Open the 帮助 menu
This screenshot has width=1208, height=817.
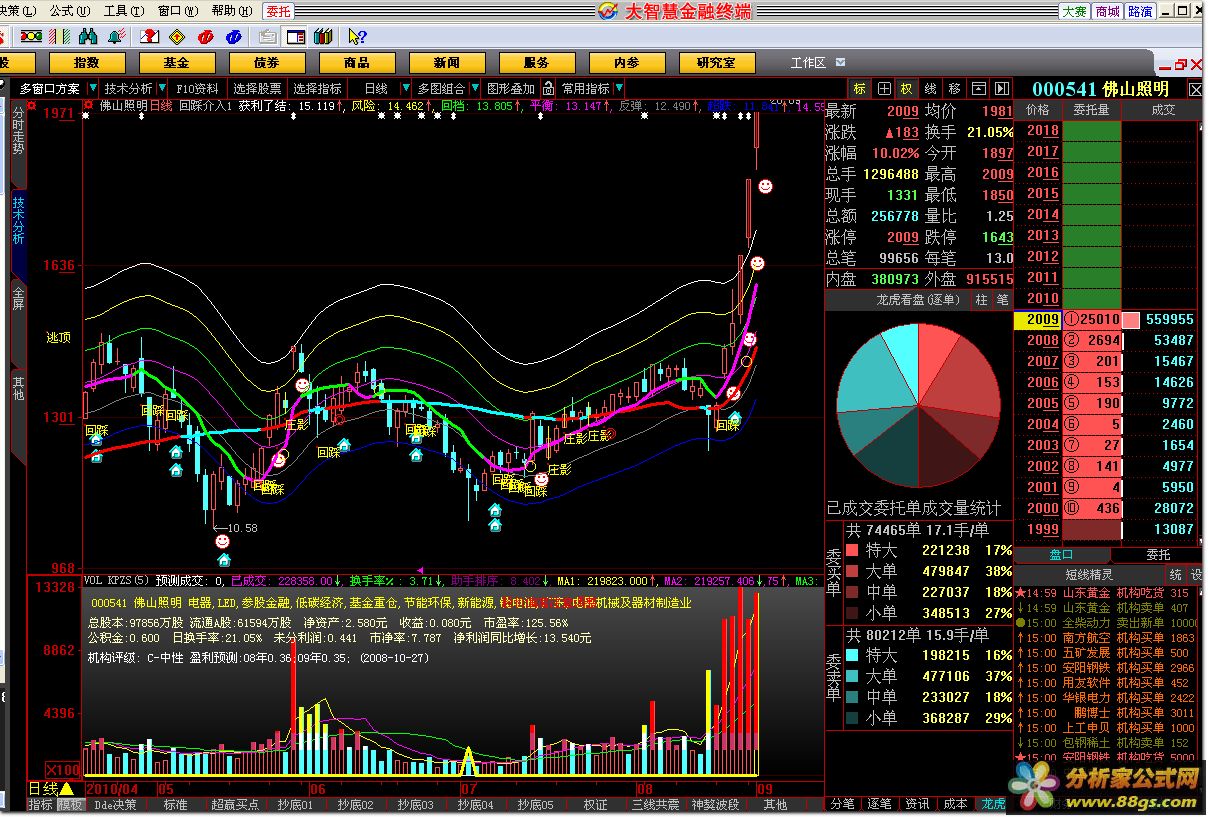tap(230, 11)
